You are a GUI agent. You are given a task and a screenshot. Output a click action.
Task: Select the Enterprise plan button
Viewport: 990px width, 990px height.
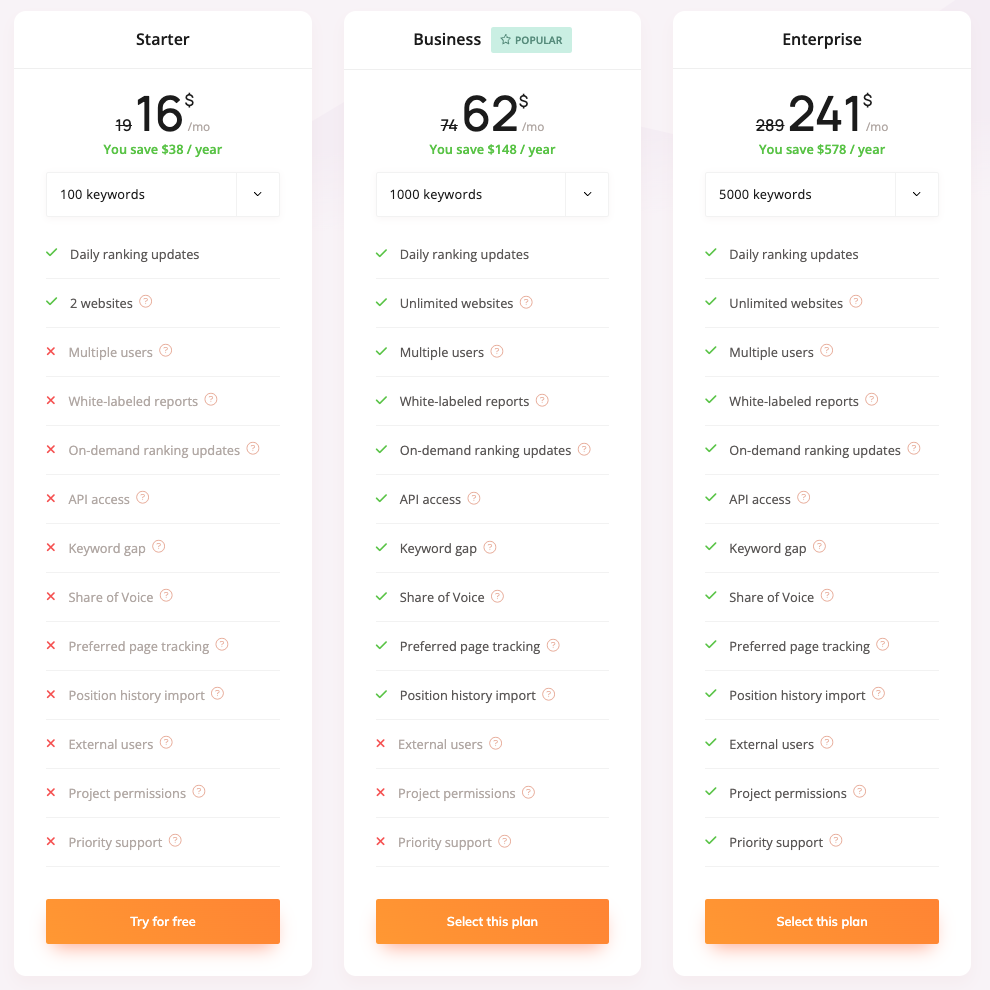[x=822, y=921]
